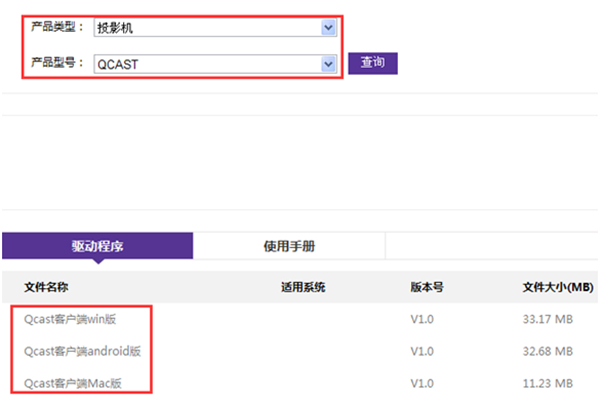Open the Qcast客户端win版 download link
This screenshot has height=406, width=600.
click(x=71, y=320)
